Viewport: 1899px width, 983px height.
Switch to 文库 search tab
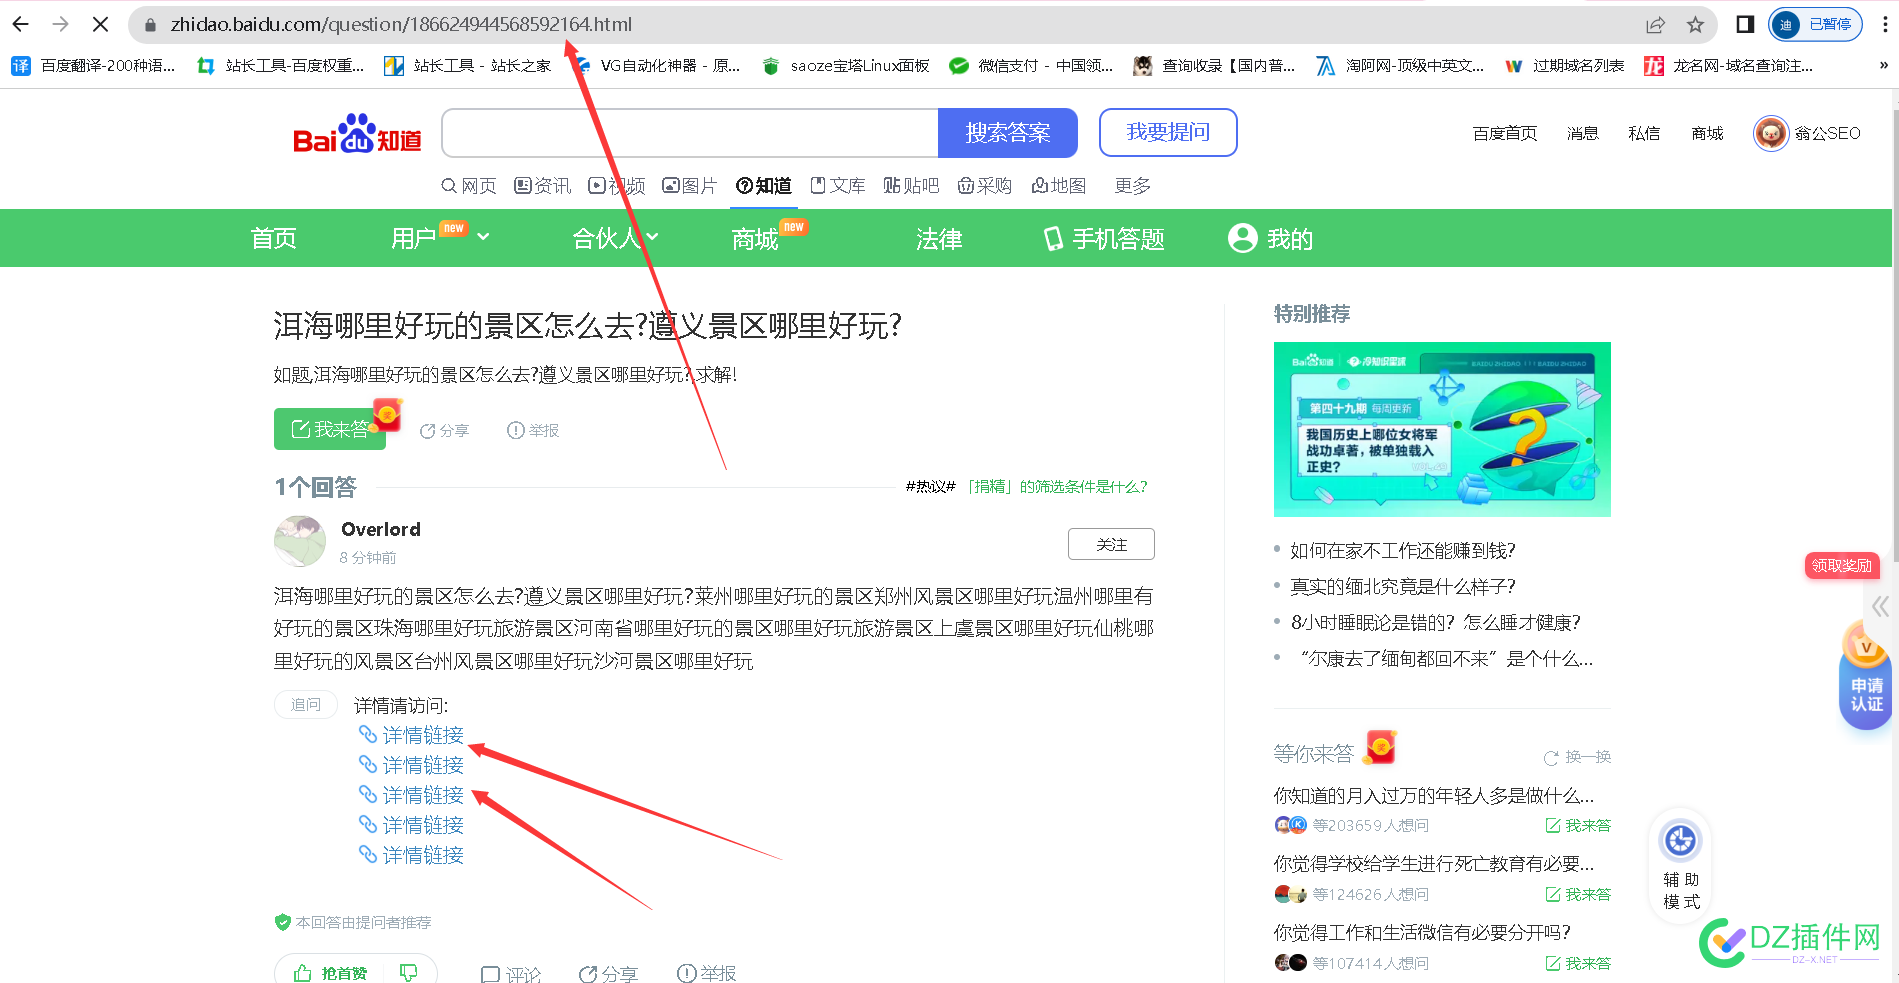[838, 186]
